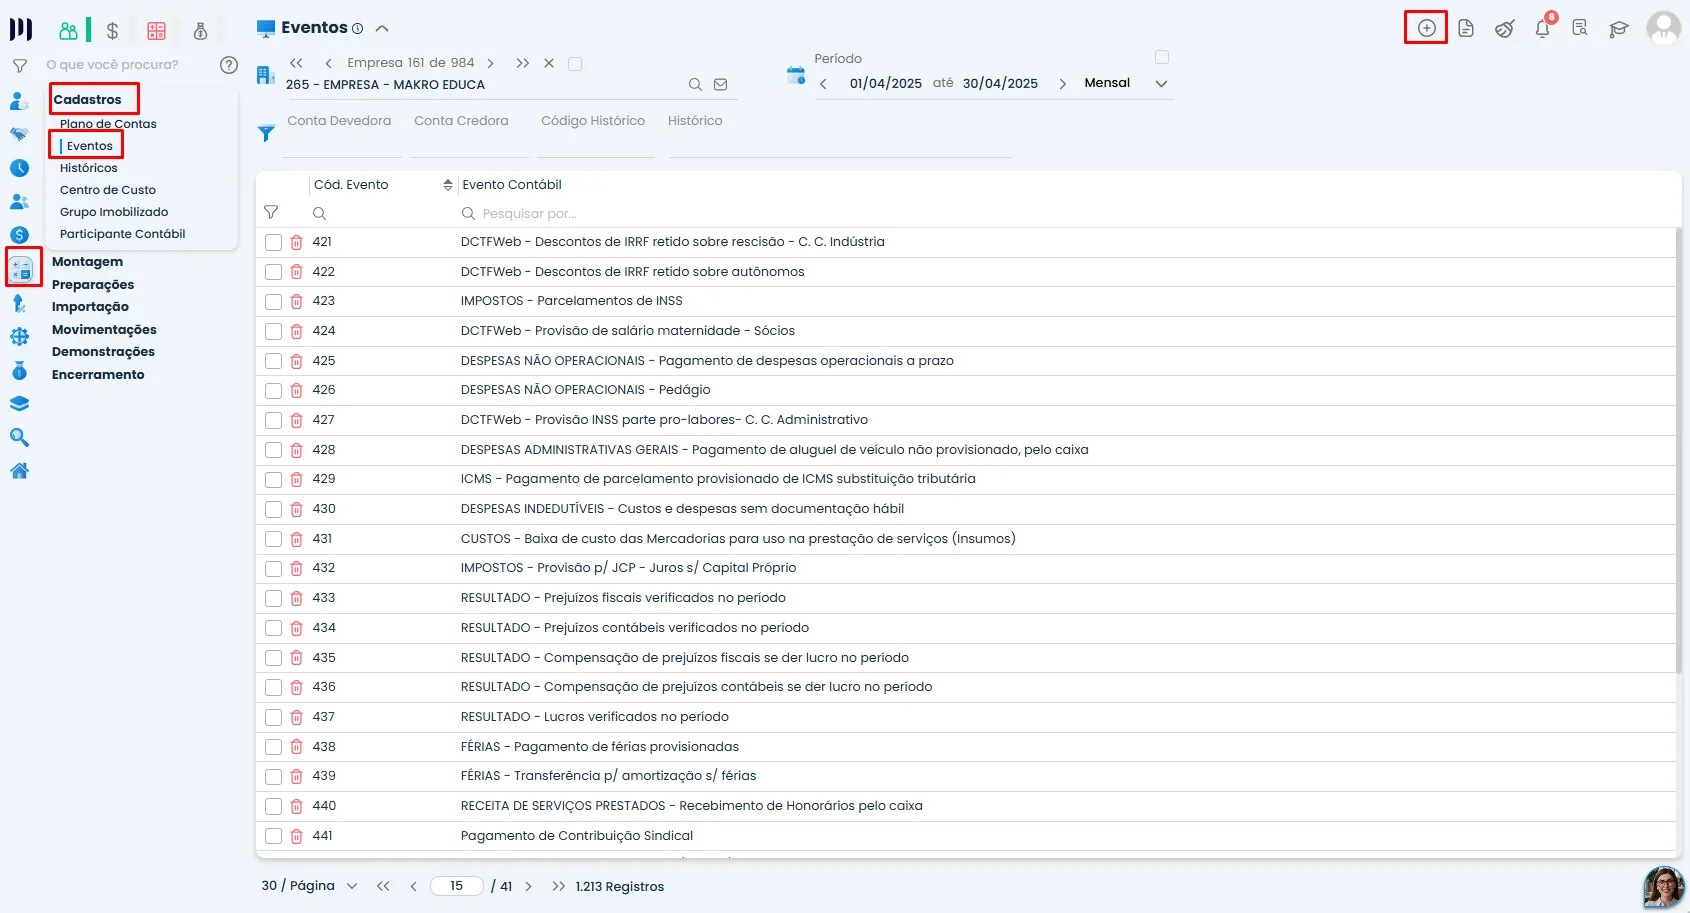Screen dimensions: 1690x913
Task: Open Históricos menu item
Action: (88, 168)
